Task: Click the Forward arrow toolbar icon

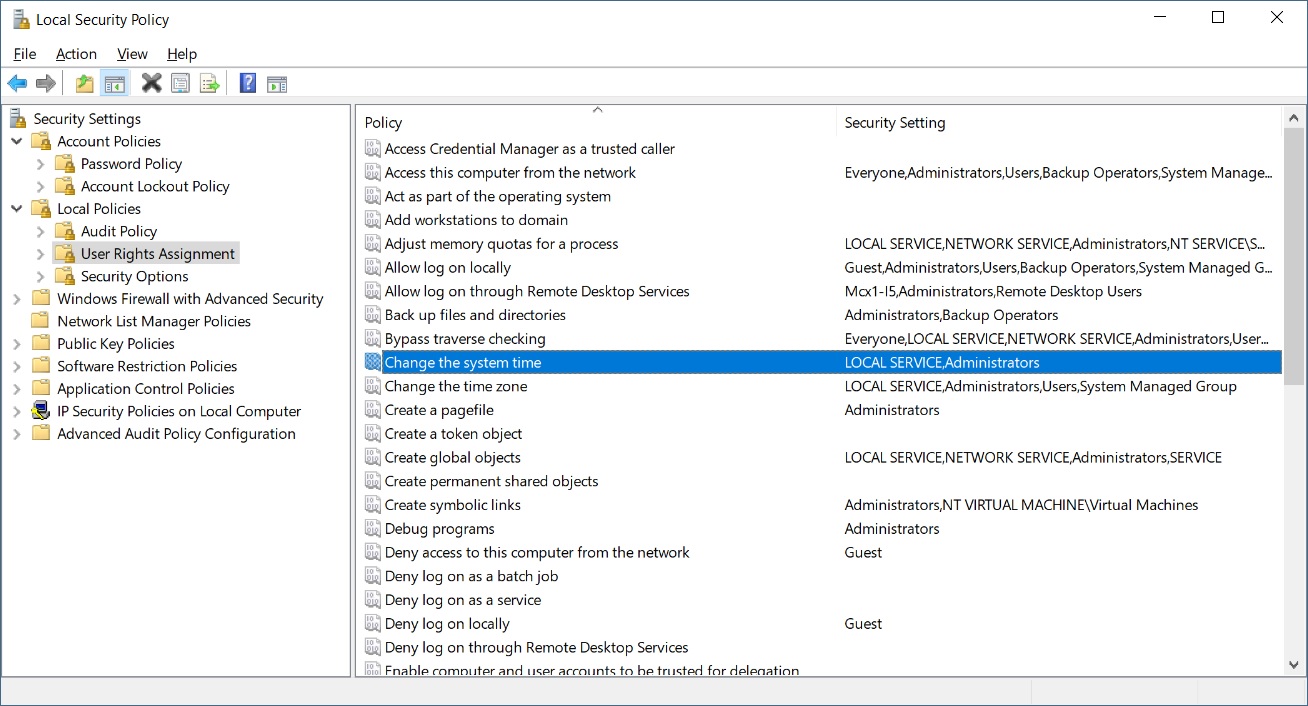Action: pyautogui.click(x=45, y=84)
